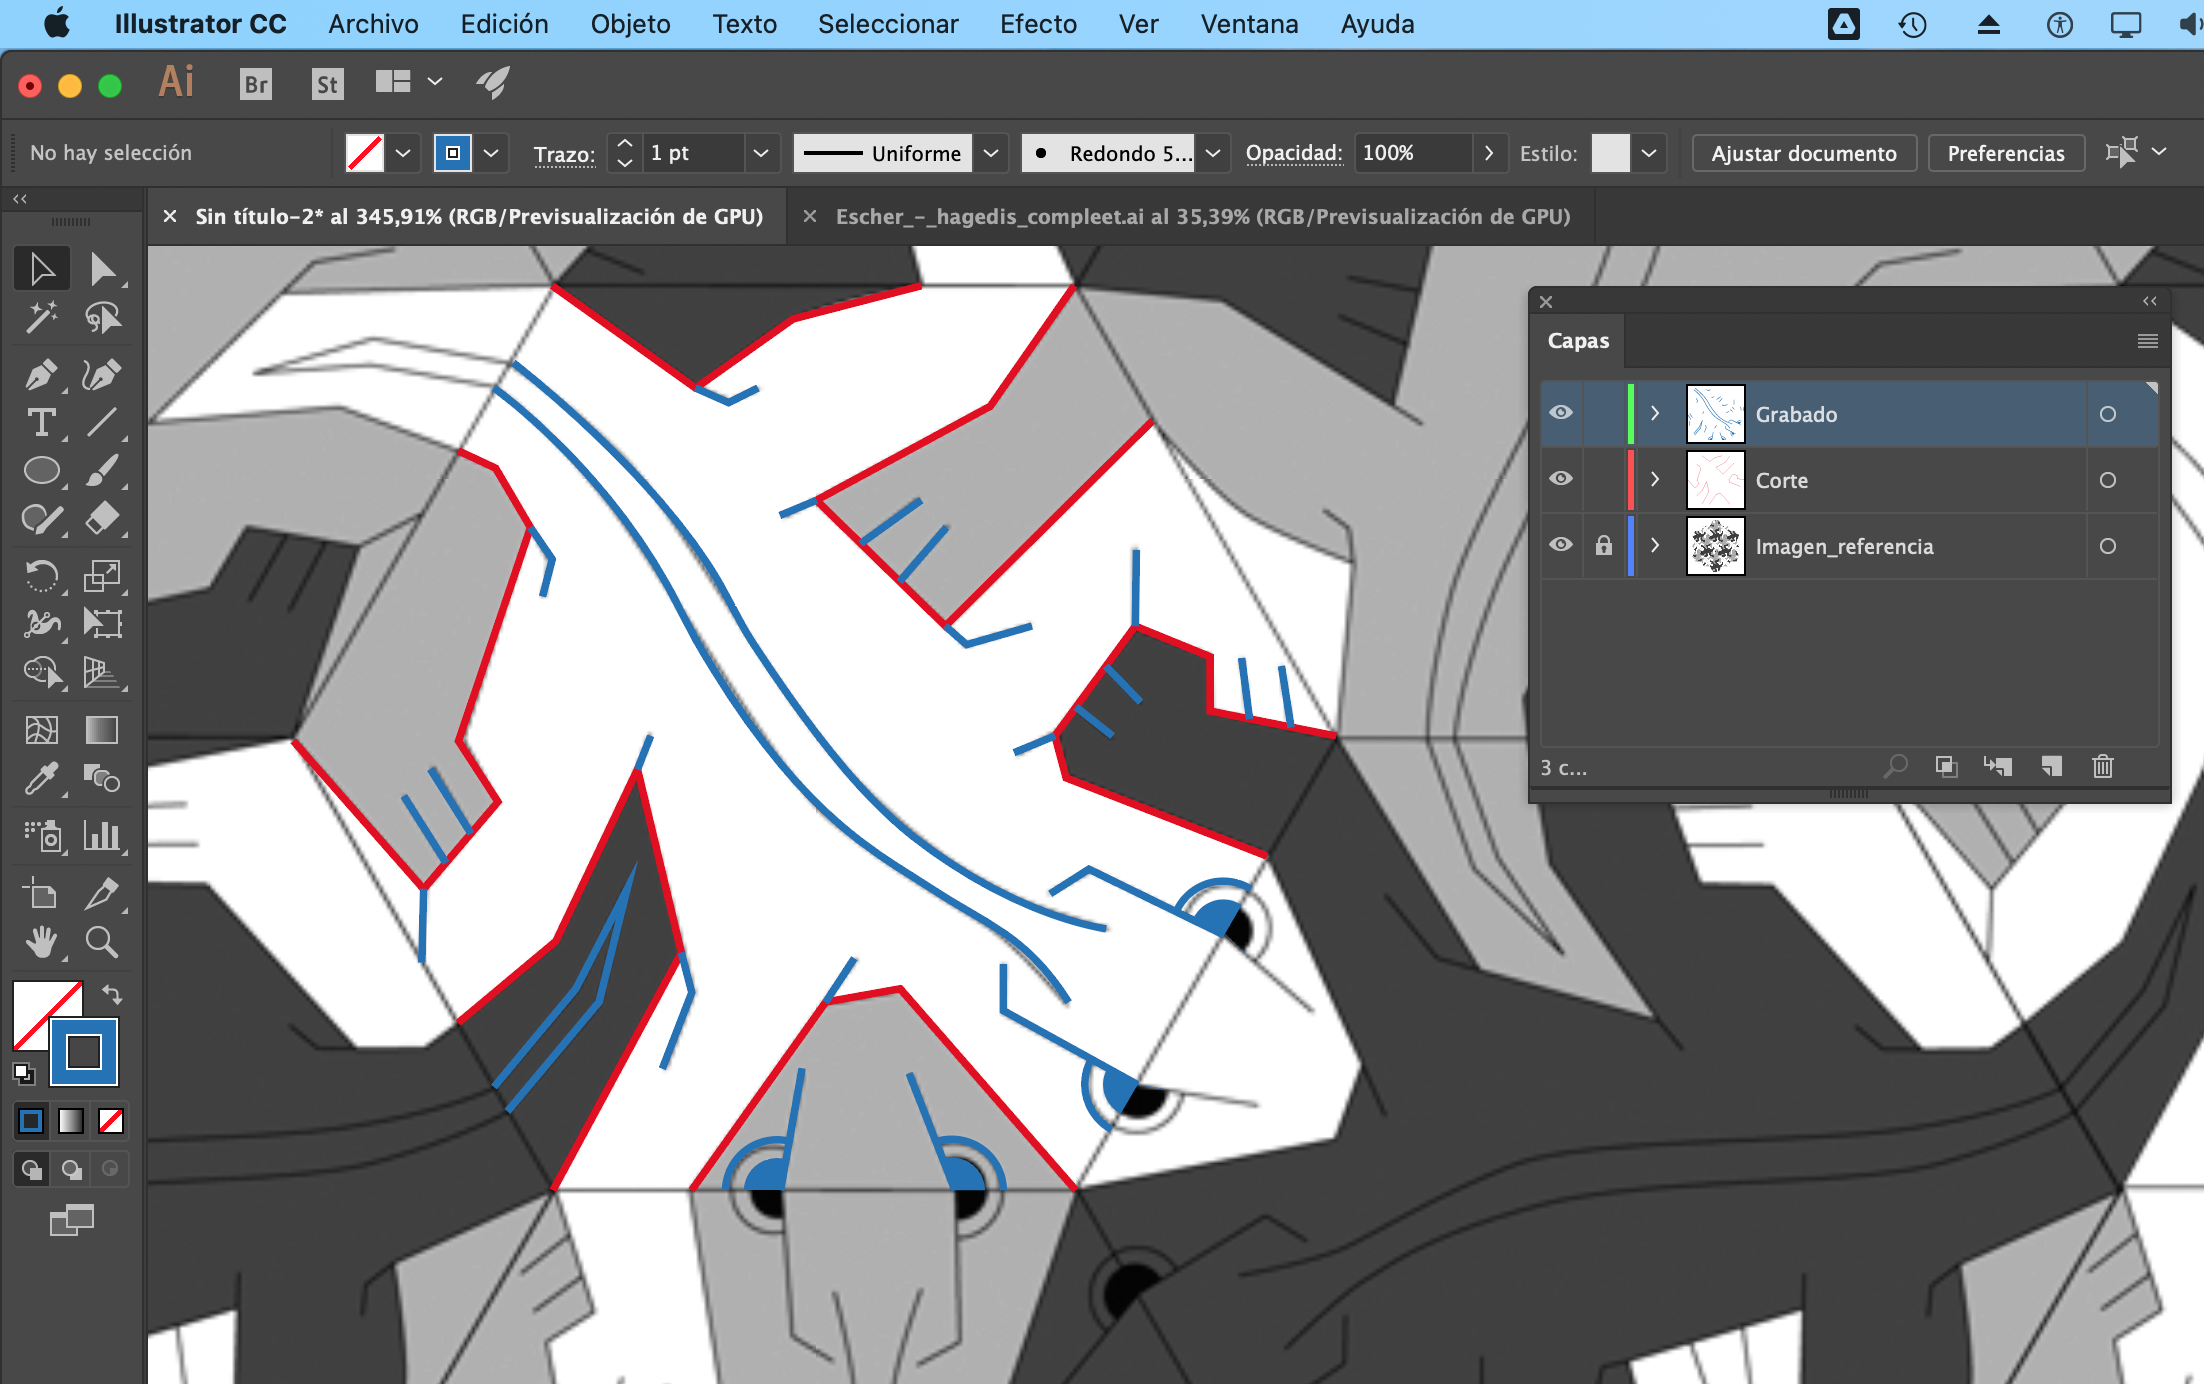Select the Selection (black arrow) tool
This screenshot has width=2204, height=1384.
[x=42, y=269]
